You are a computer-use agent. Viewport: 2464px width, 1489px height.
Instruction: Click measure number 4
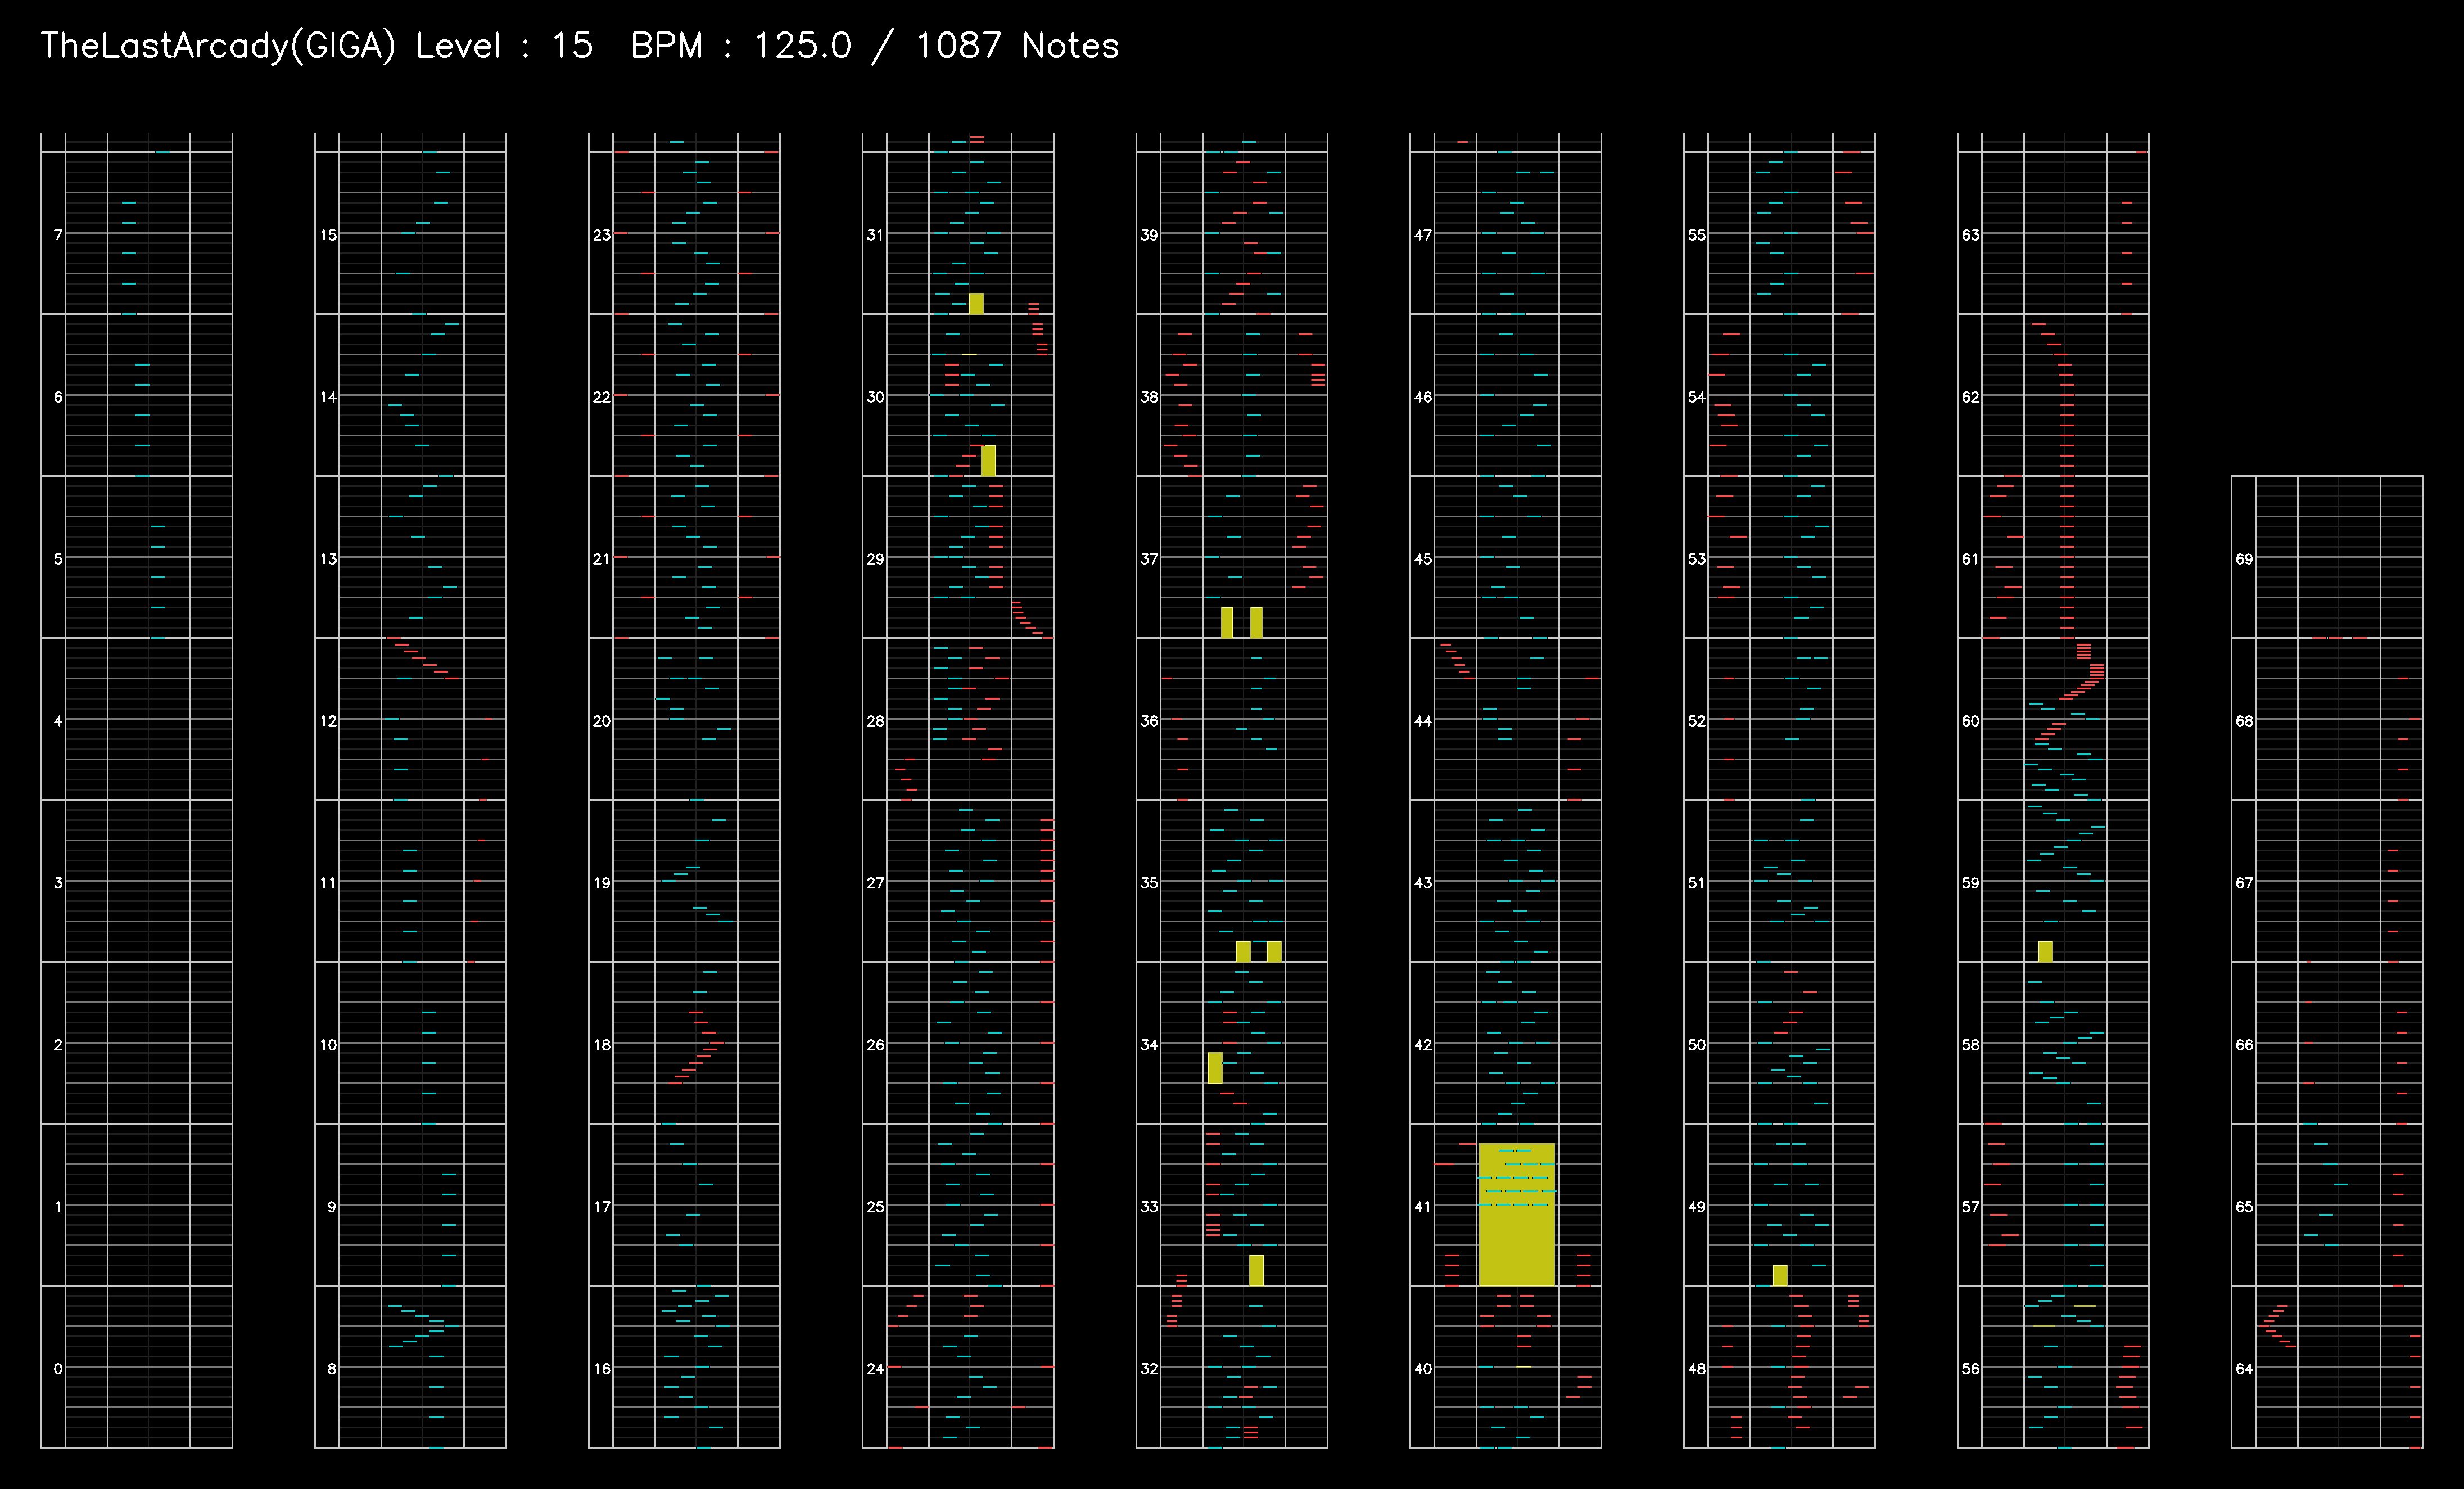point(58,720)
